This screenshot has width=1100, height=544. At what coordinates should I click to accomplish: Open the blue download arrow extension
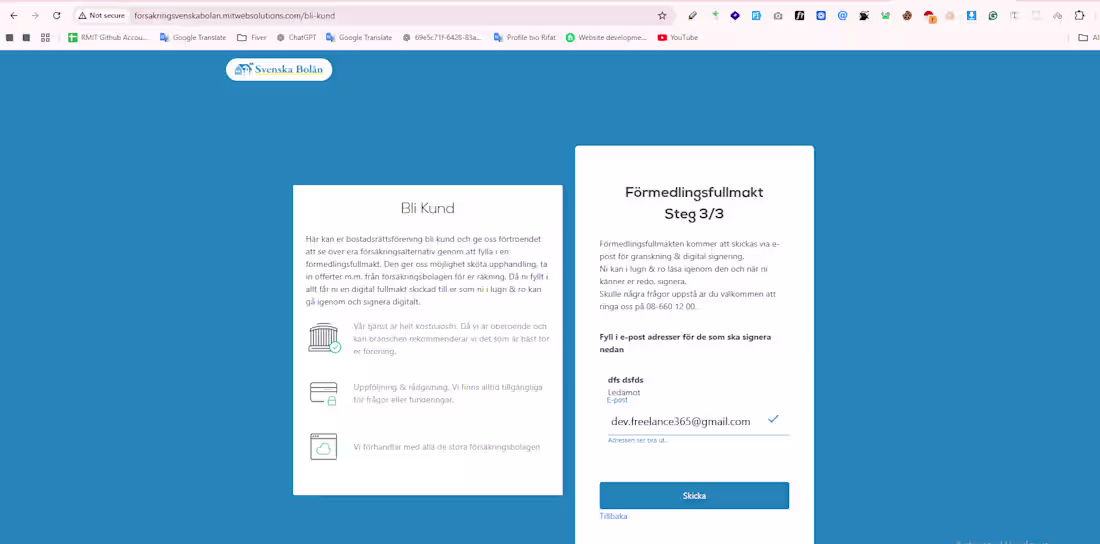point(972,15)
